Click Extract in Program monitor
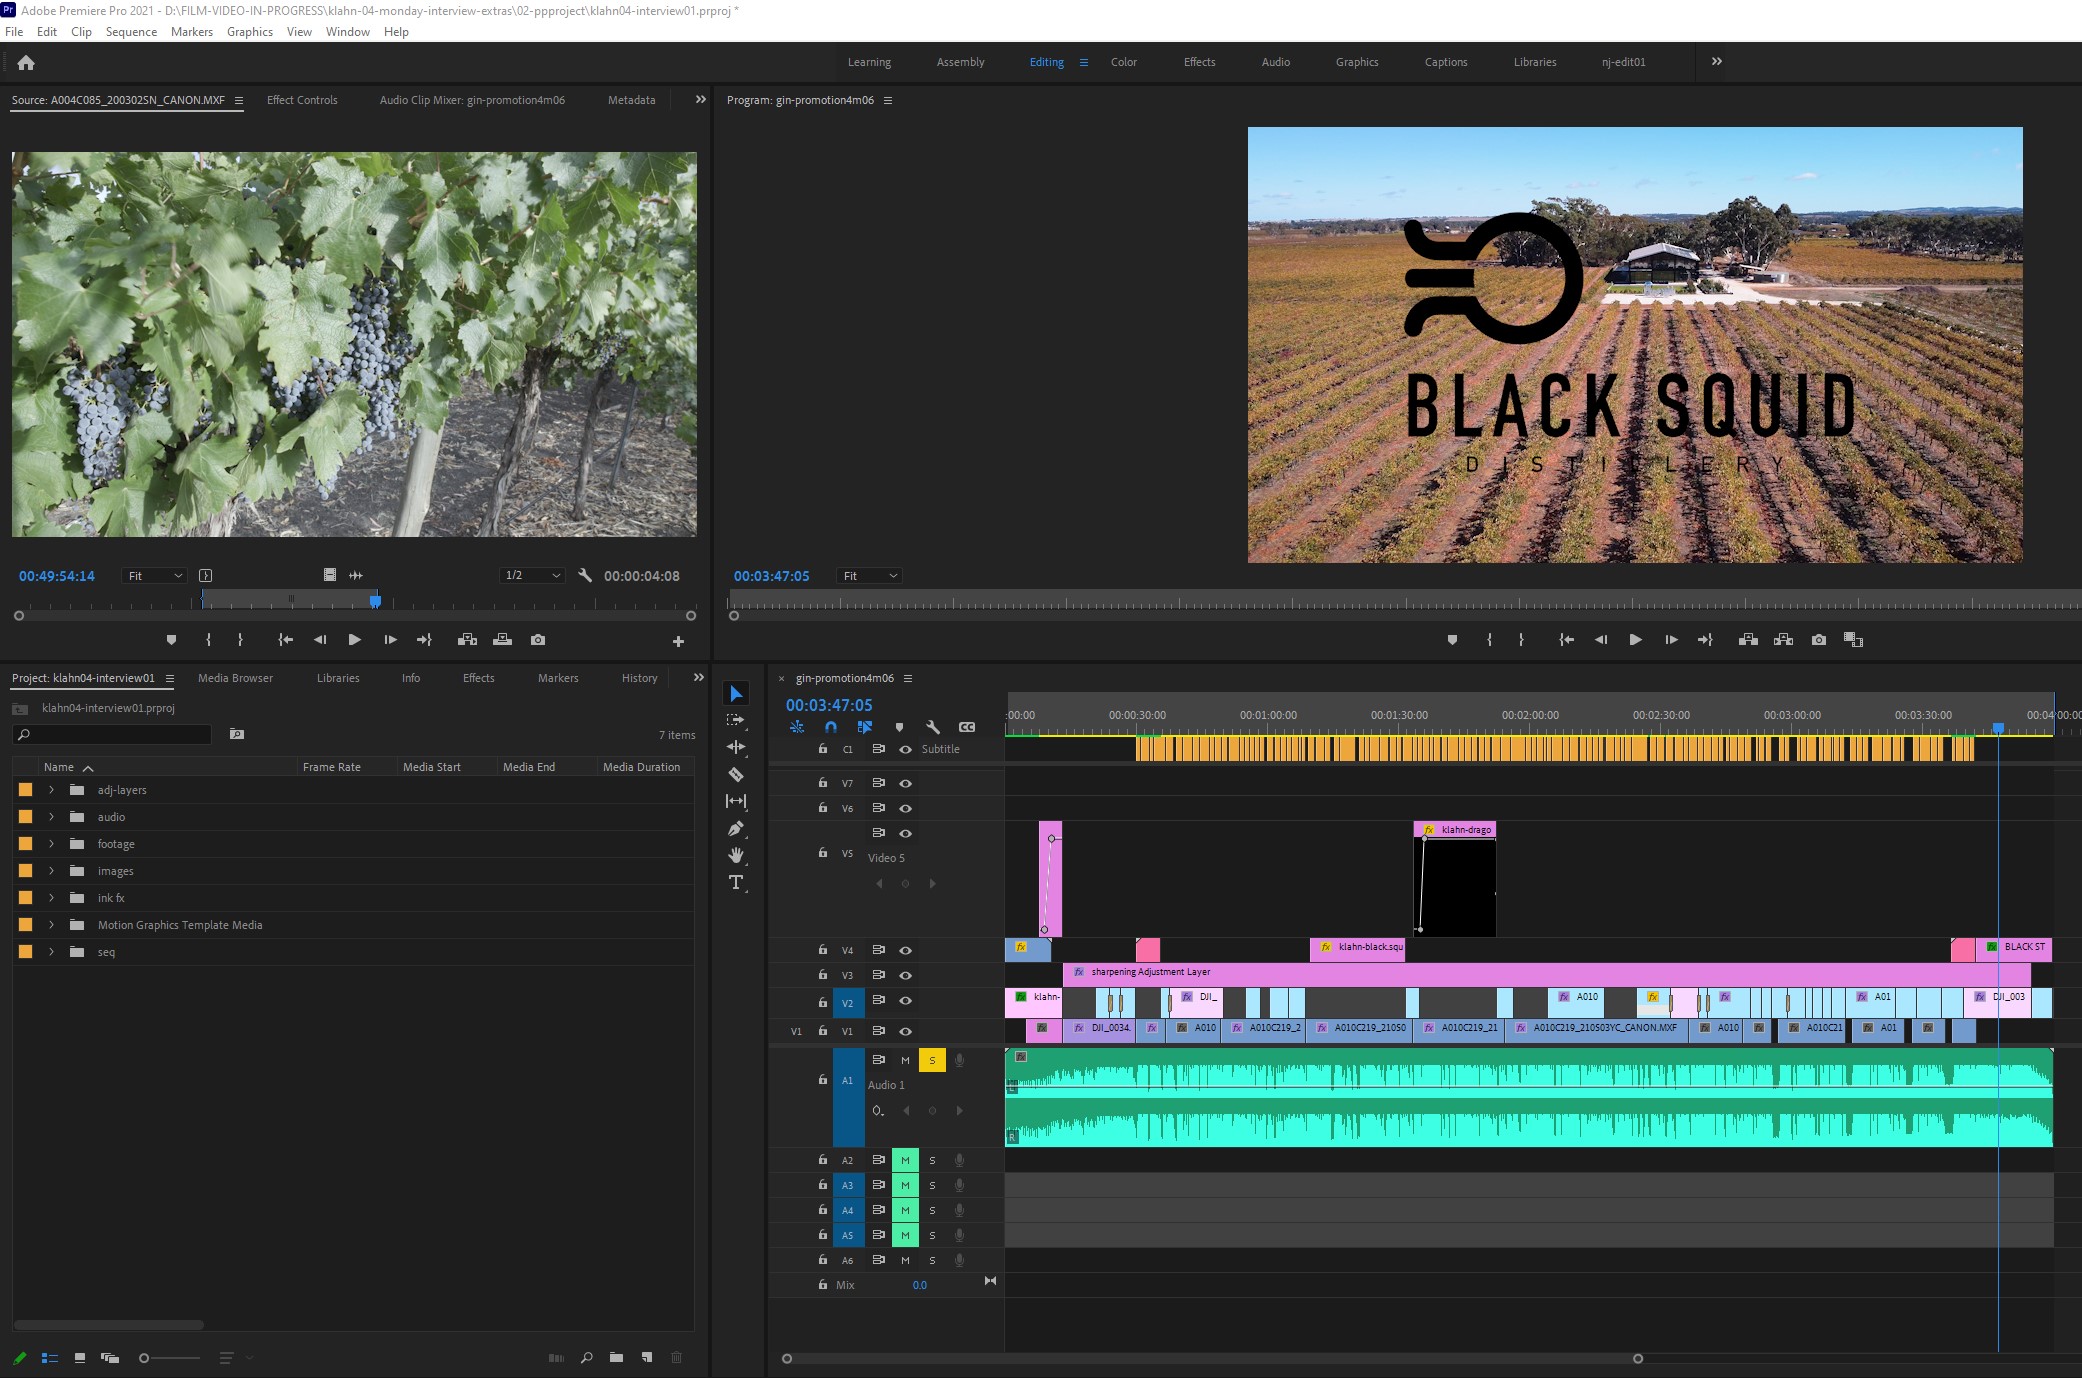Viewport: 2082px width, 1378px height. (1783, 640)
